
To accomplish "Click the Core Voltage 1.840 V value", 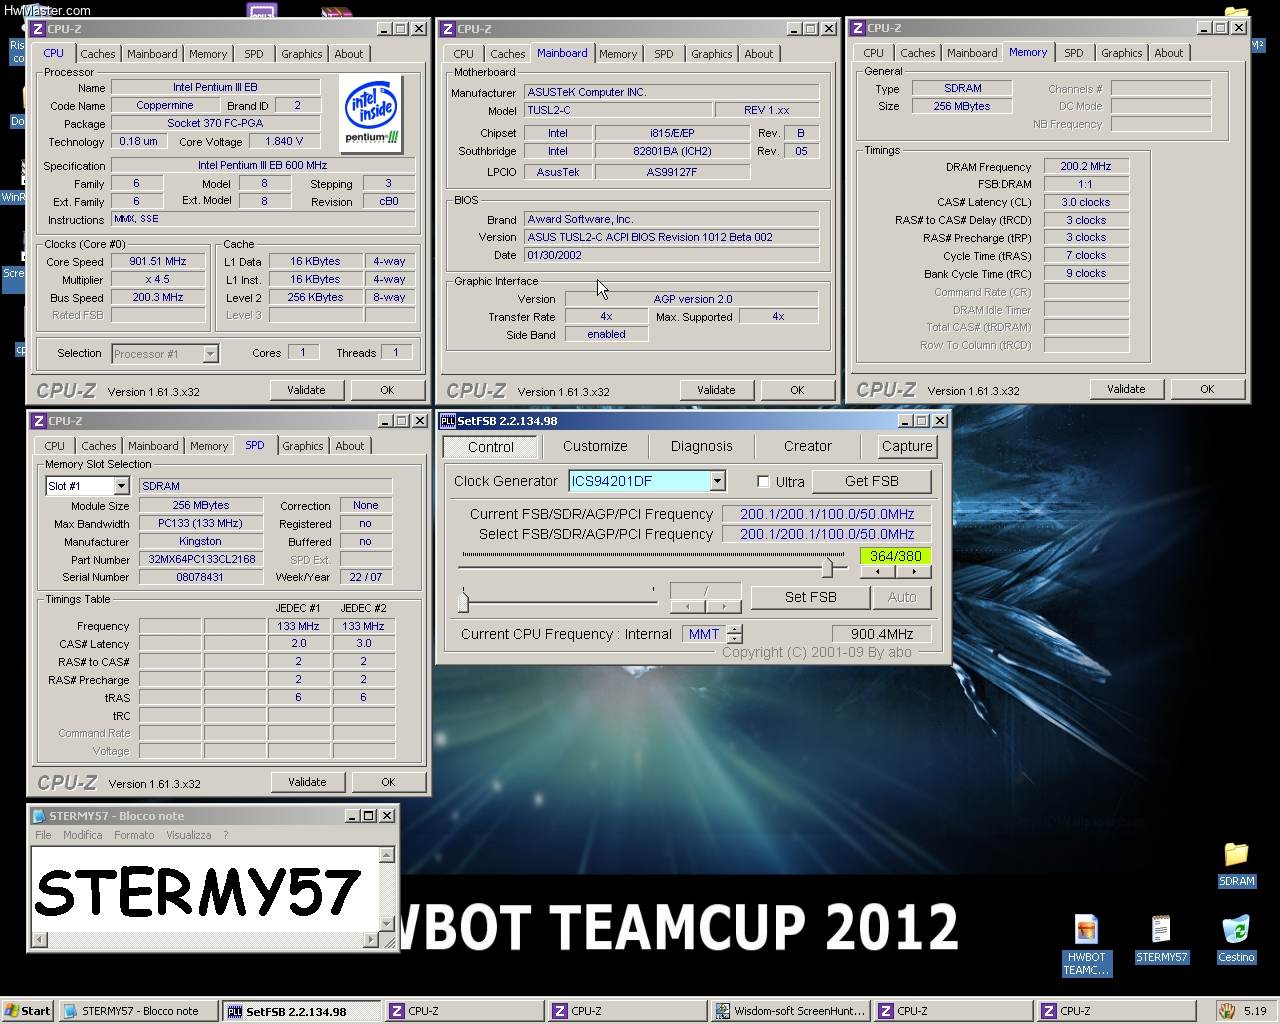I will click(x=284, y=141).
